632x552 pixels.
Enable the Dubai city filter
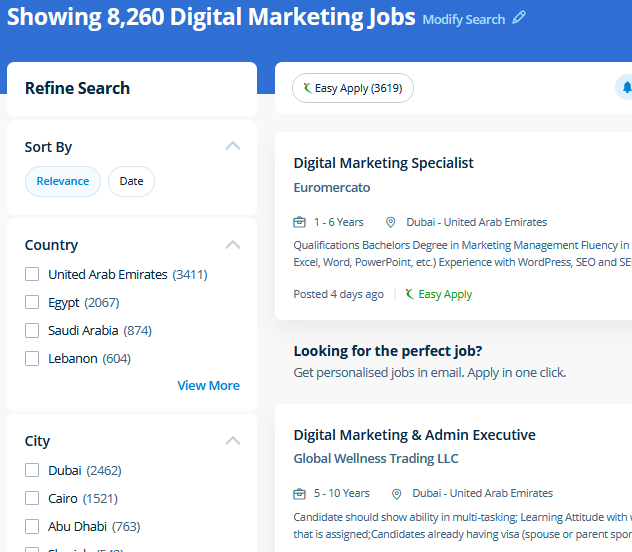pos(32,470)
